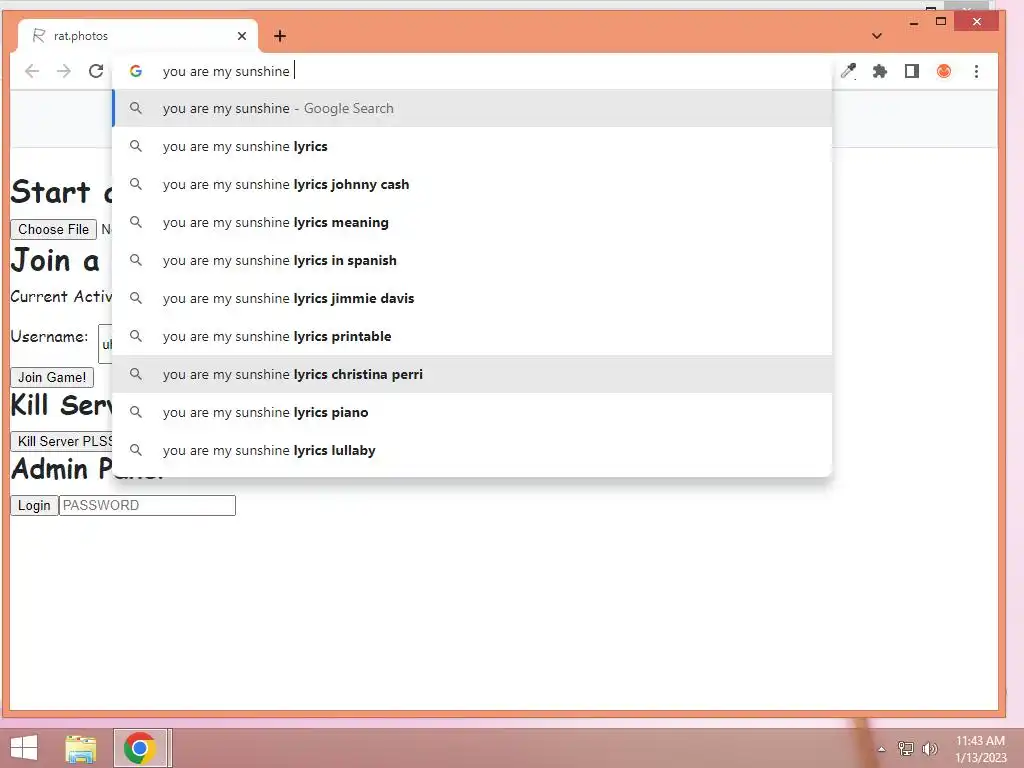Screen dimensions: 1024x768
Task: Open the profile avatar icon
Action: [x=944, y=71]
